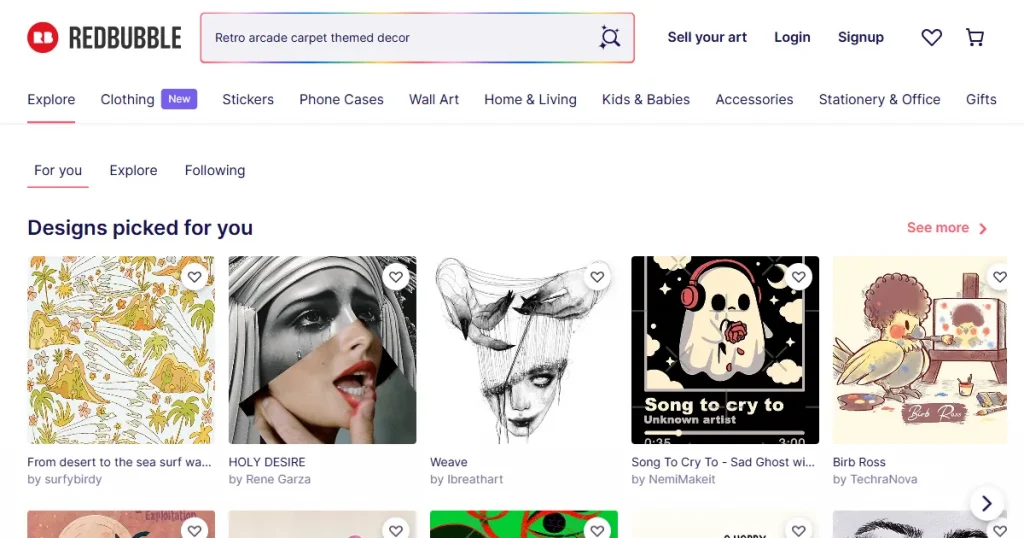This screenshot has height=538, width=1024.
Task: Open the Explore main navigation item
Action: pos(51,99)
